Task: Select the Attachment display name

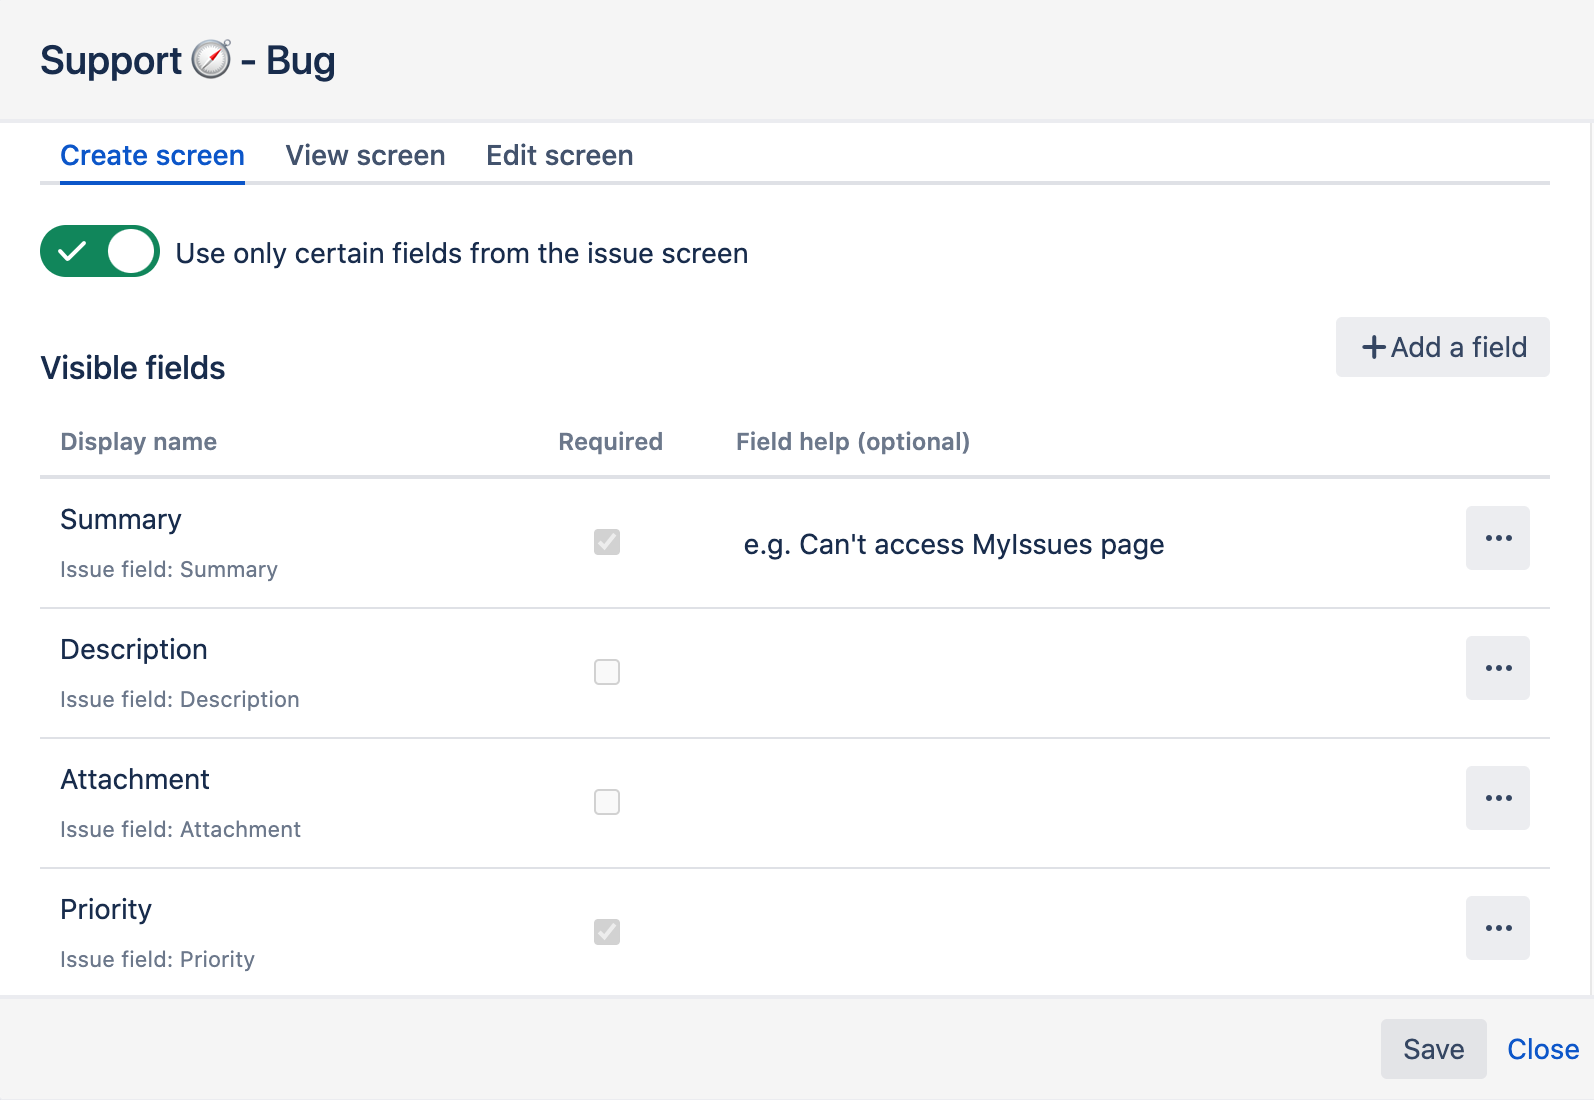Action: pyautogui.click(x=135, y=779)
